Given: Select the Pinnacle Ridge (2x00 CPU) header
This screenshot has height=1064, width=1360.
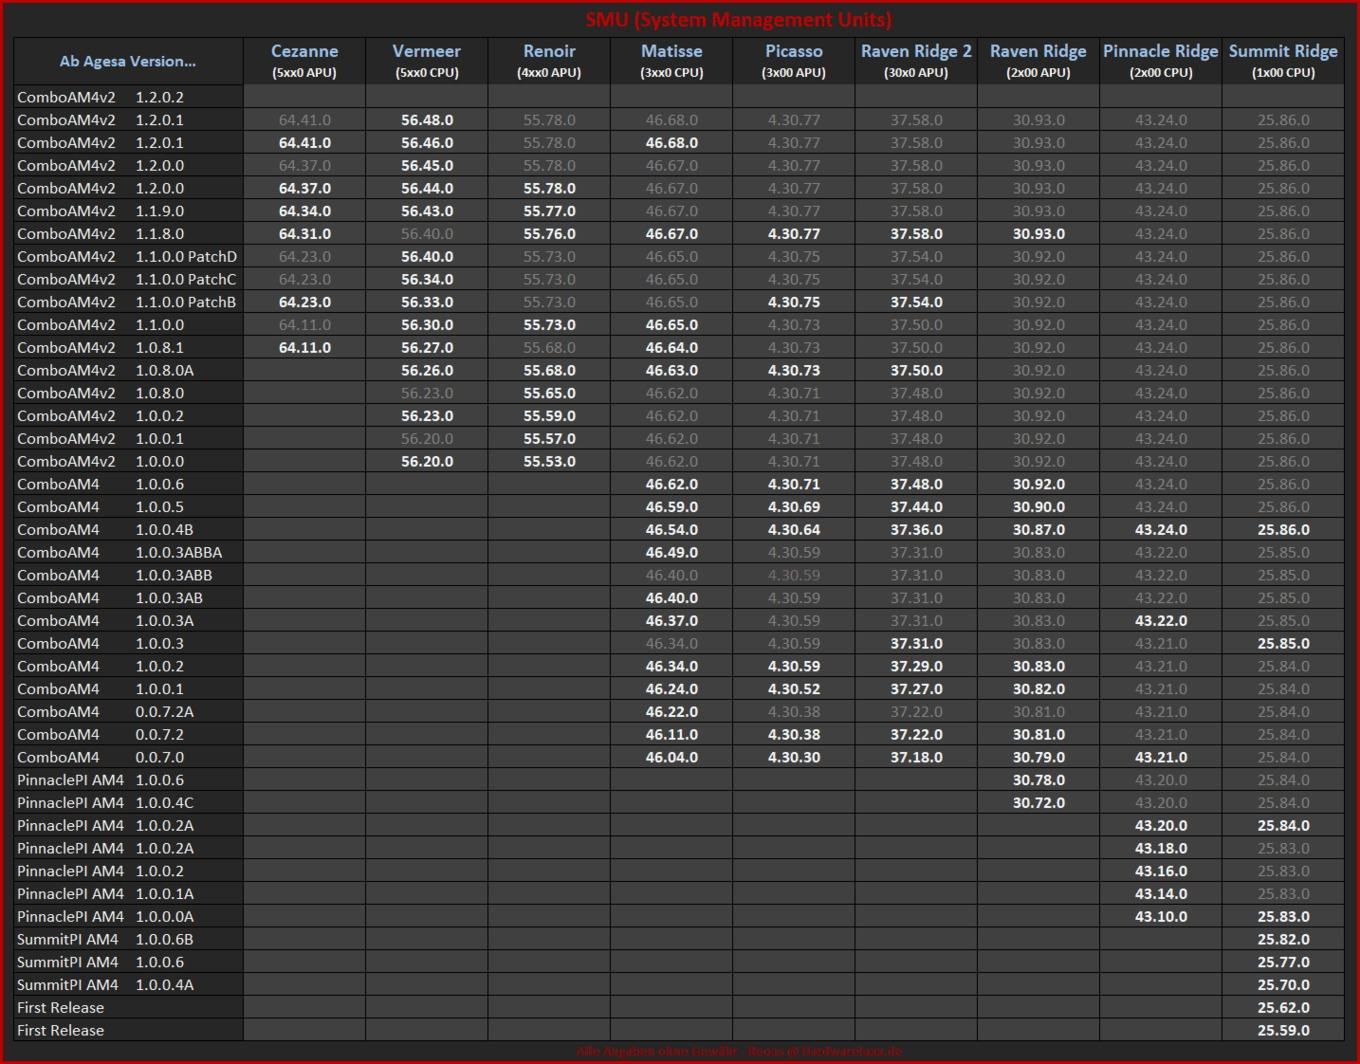Looking at the screenshot, I should pos(1161,61).
